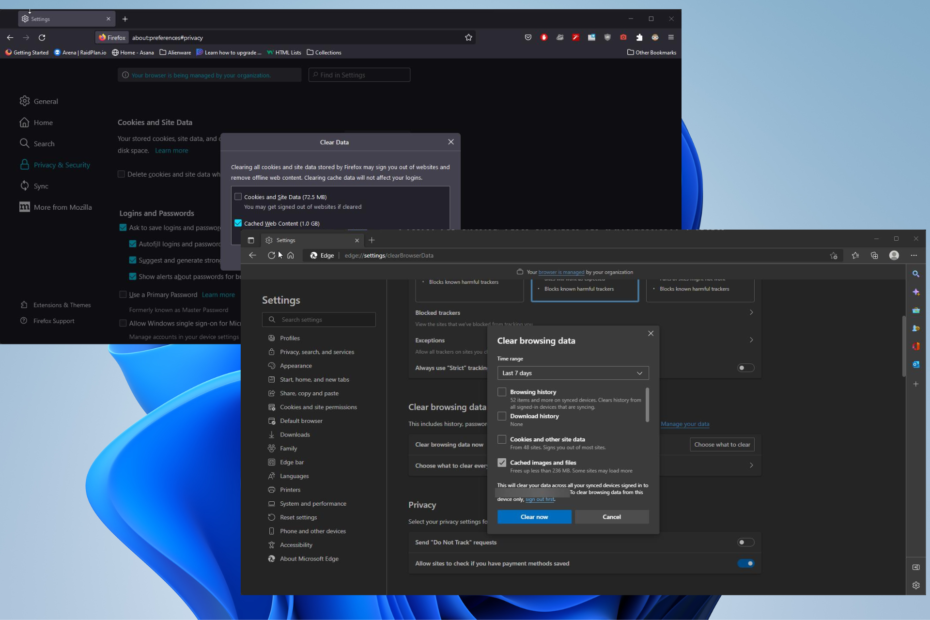Viewport: 930px width, 620px height.
Task: Check Cookies and Site Data in Firefox
Action: 238,197
